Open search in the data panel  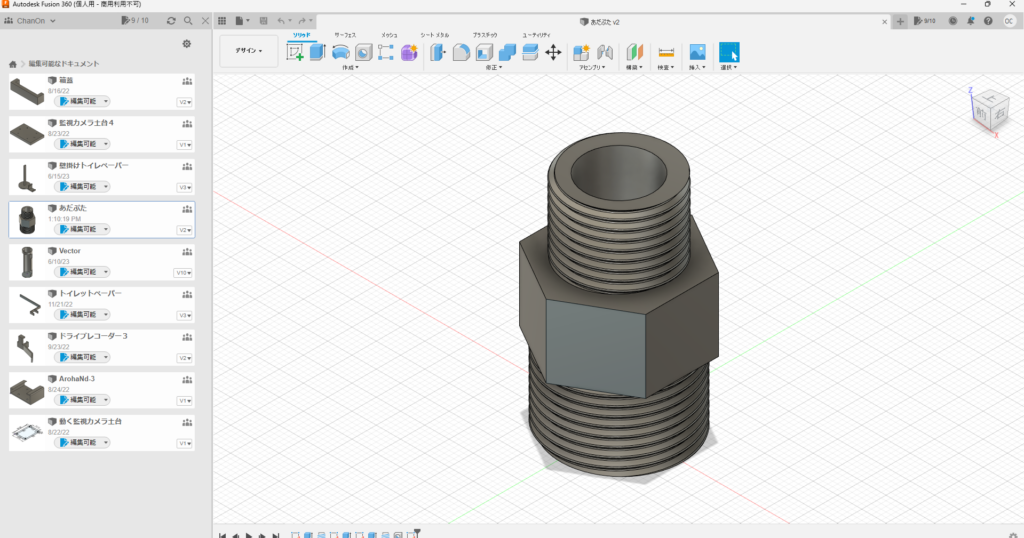(x=187, y=20)
